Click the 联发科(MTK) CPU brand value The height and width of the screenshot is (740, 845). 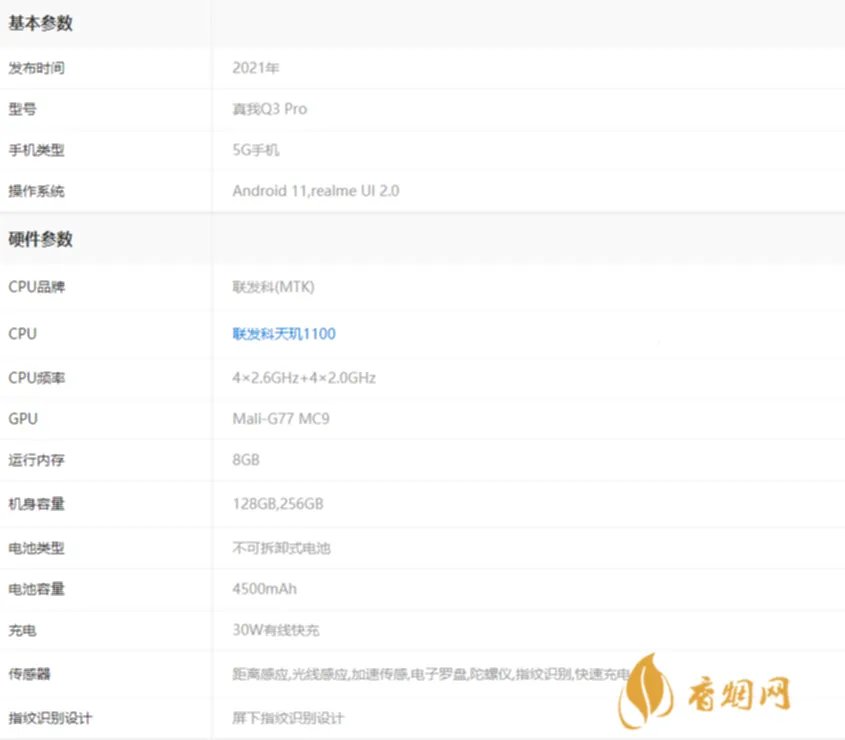270,287
